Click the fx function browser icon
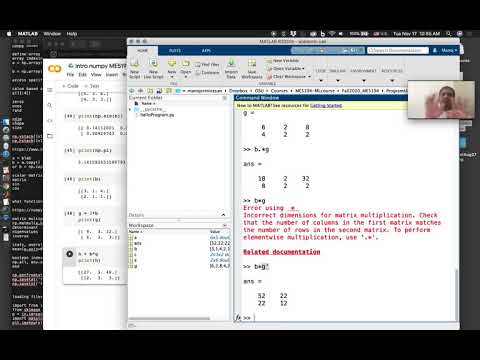The width and height of the screenshot is (480, 360). click(238, 318)
